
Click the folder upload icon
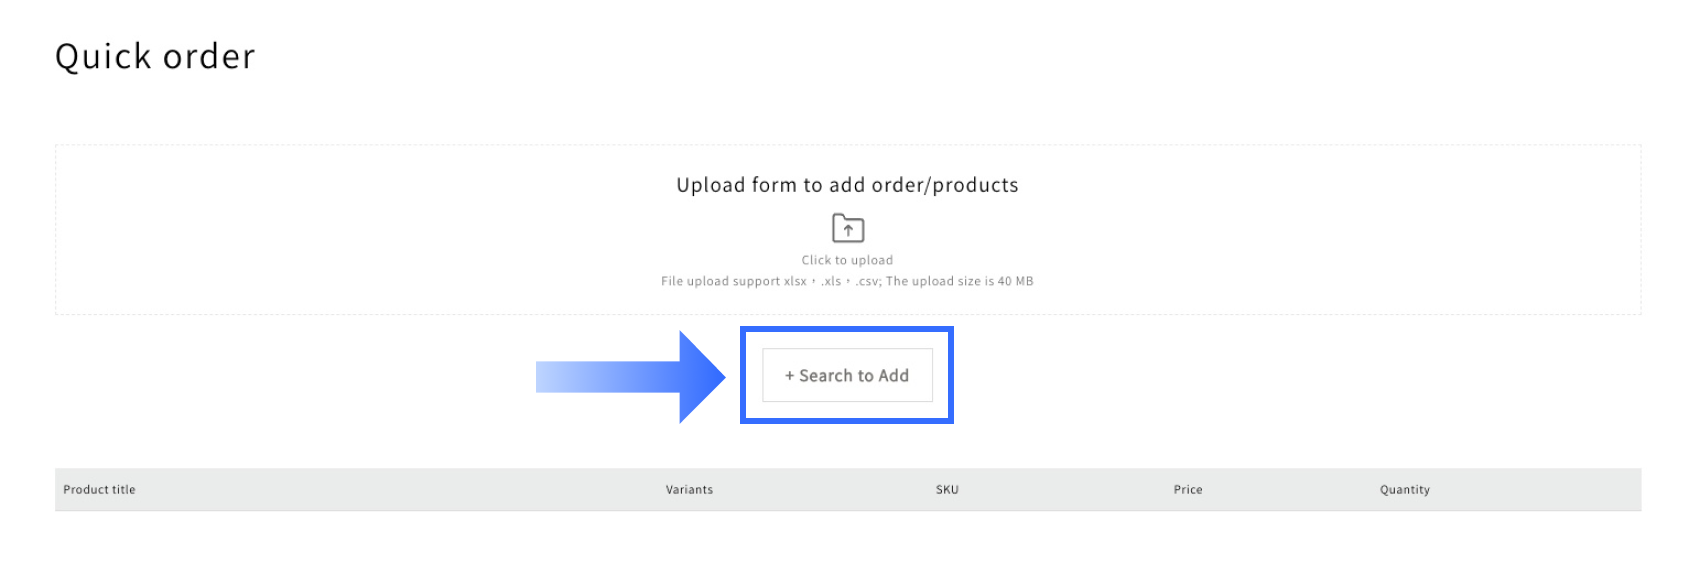[847, 228]
